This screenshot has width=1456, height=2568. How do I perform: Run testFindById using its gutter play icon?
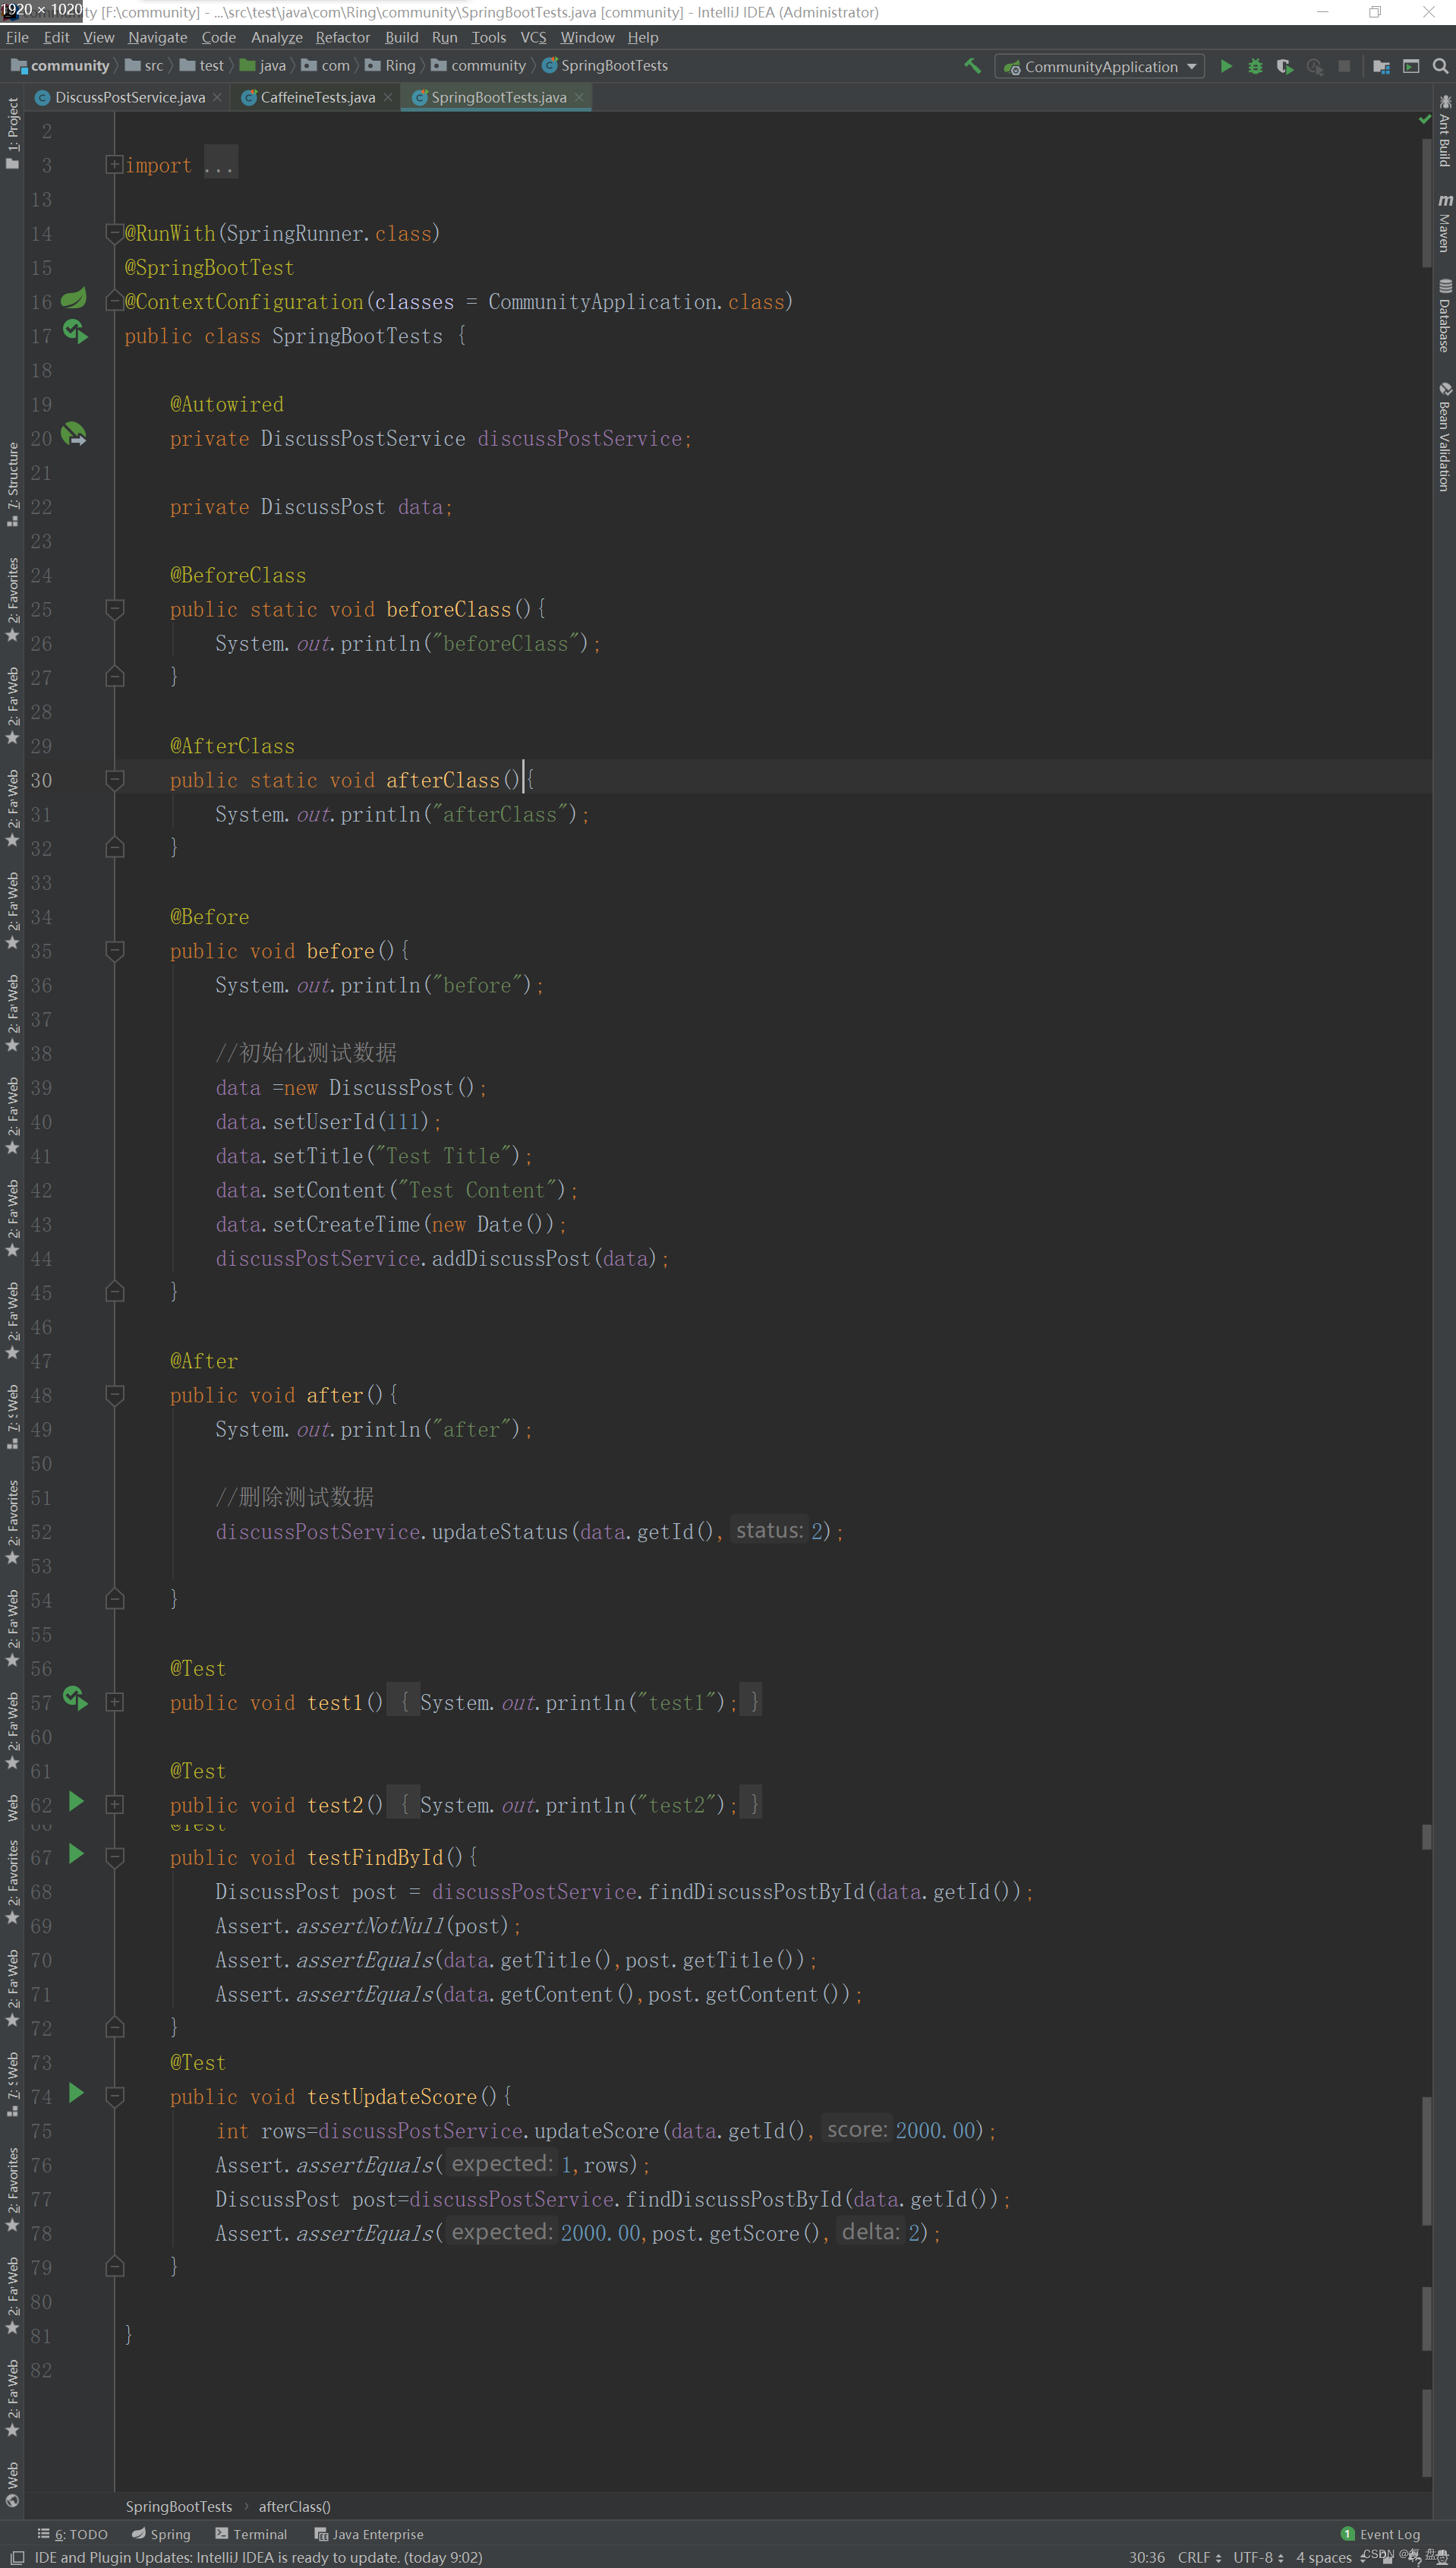click(x=76, y=1854)
